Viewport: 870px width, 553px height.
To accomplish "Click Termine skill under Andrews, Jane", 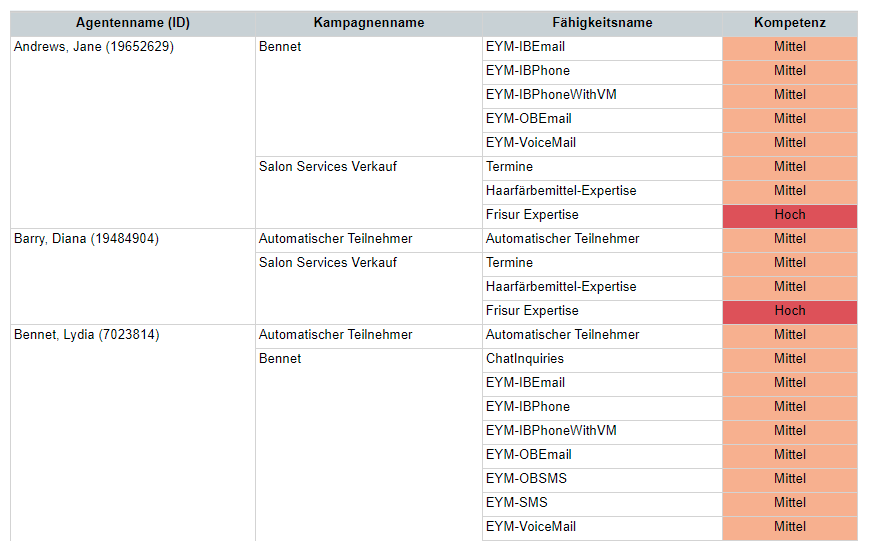I will [509, 166].
